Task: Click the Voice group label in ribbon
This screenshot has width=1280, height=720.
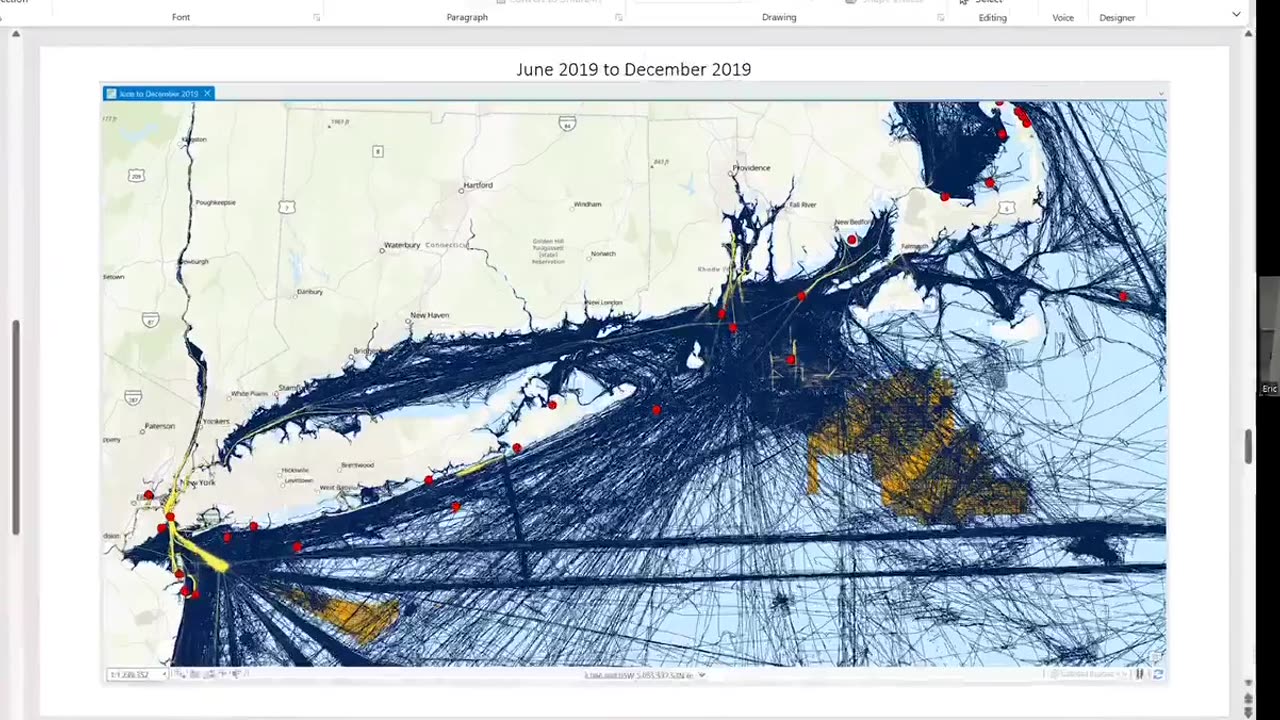Action: click(x=1063, y=17)
